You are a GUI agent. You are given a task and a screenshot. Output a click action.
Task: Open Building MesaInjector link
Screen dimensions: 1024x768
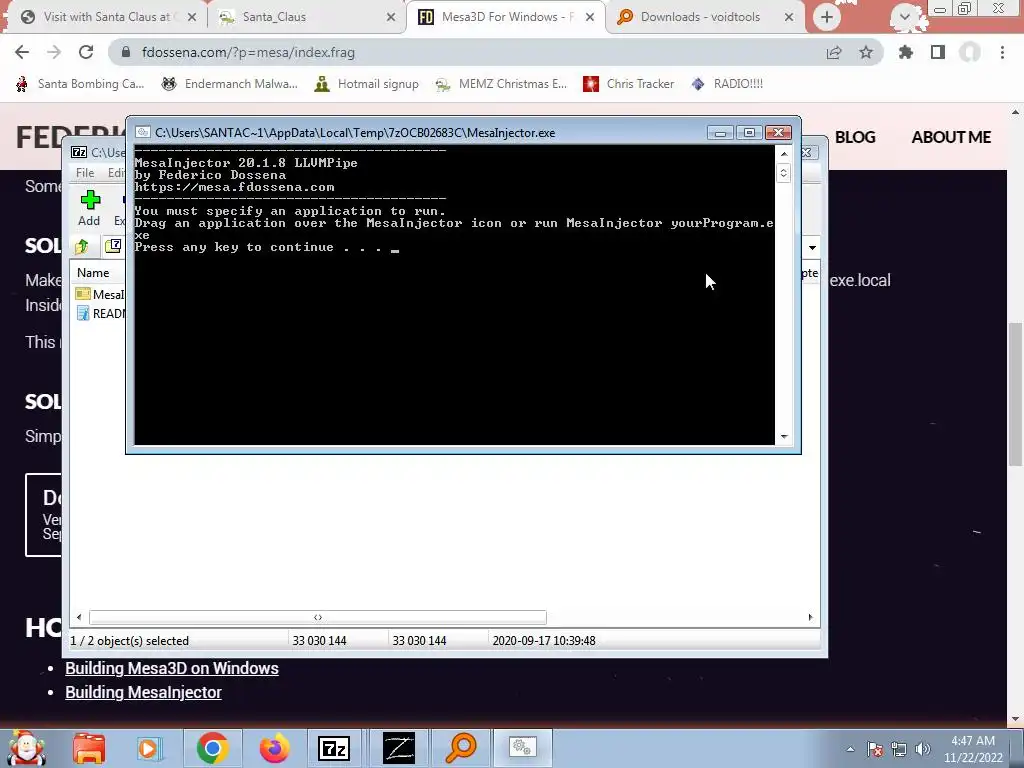pyautogui.click(x=143, y=692)
